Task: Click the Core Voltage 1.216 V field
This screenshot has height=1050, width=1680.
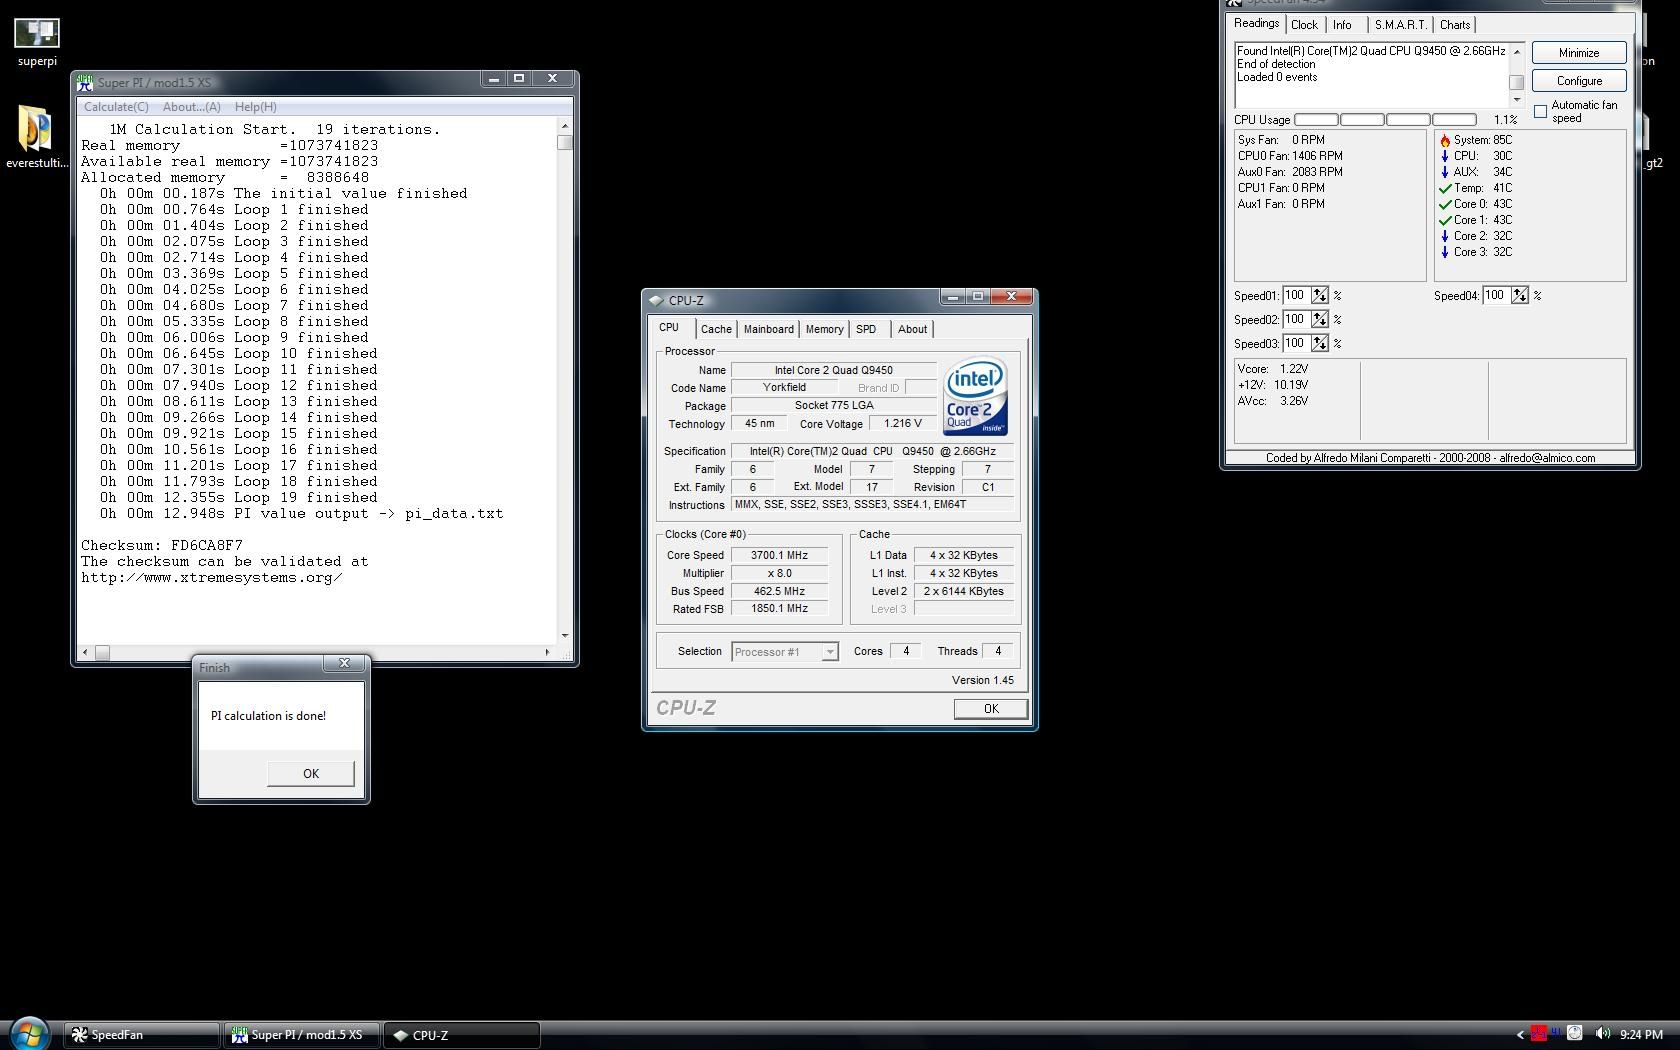Action: coord(902,423)
